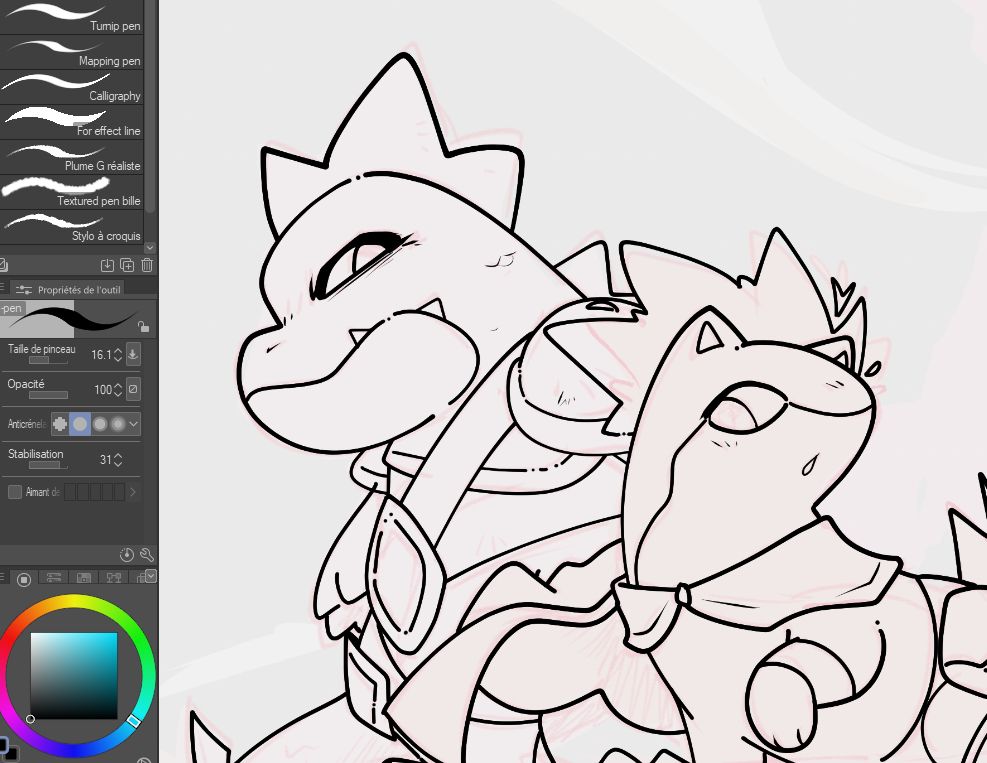Adjust the Opacité slider
Screen dimensions: 987x763
click(x=48, y=395)
